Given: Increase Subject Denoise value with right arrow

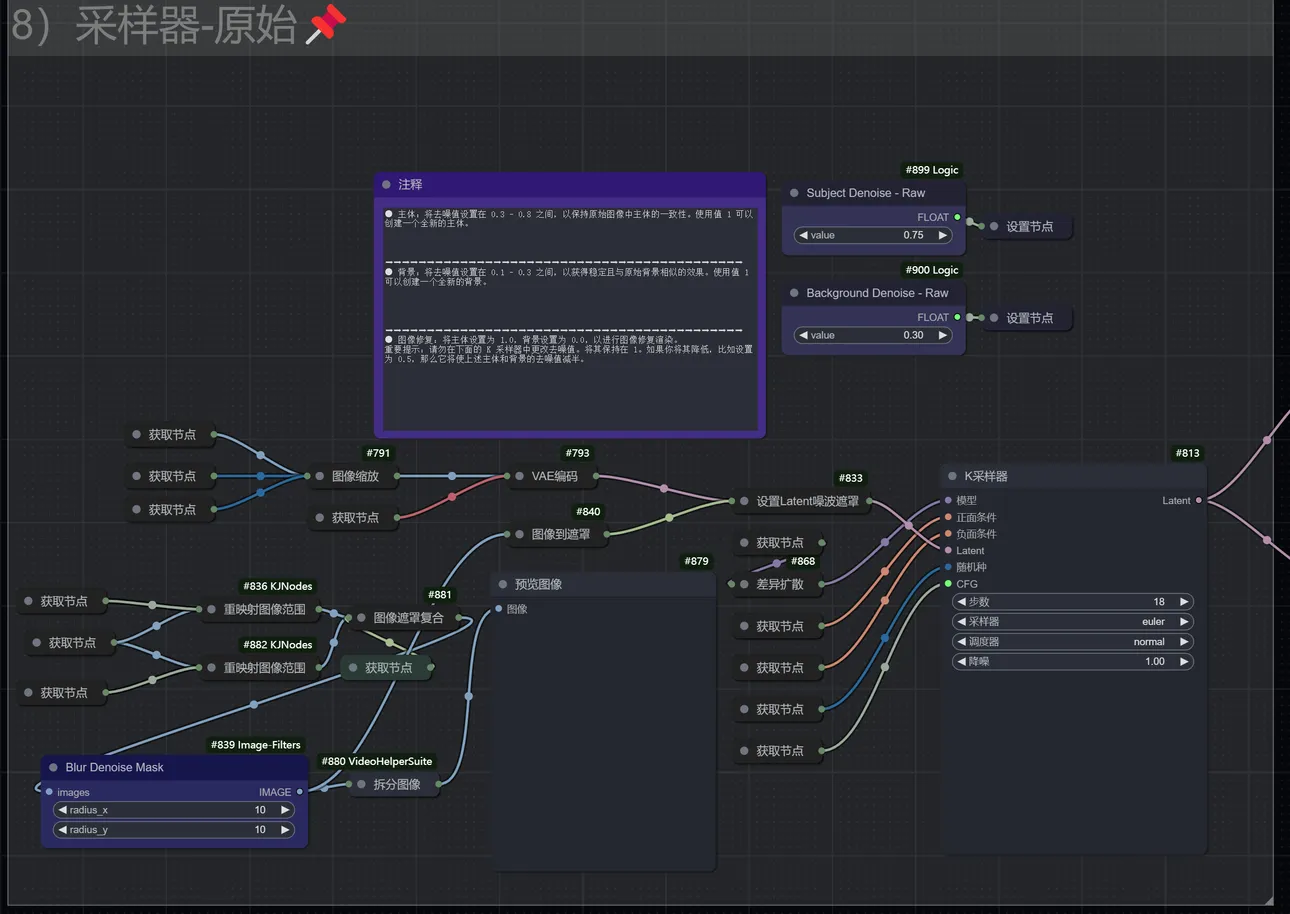Looking at the screenshot, I should coord(942,235).
